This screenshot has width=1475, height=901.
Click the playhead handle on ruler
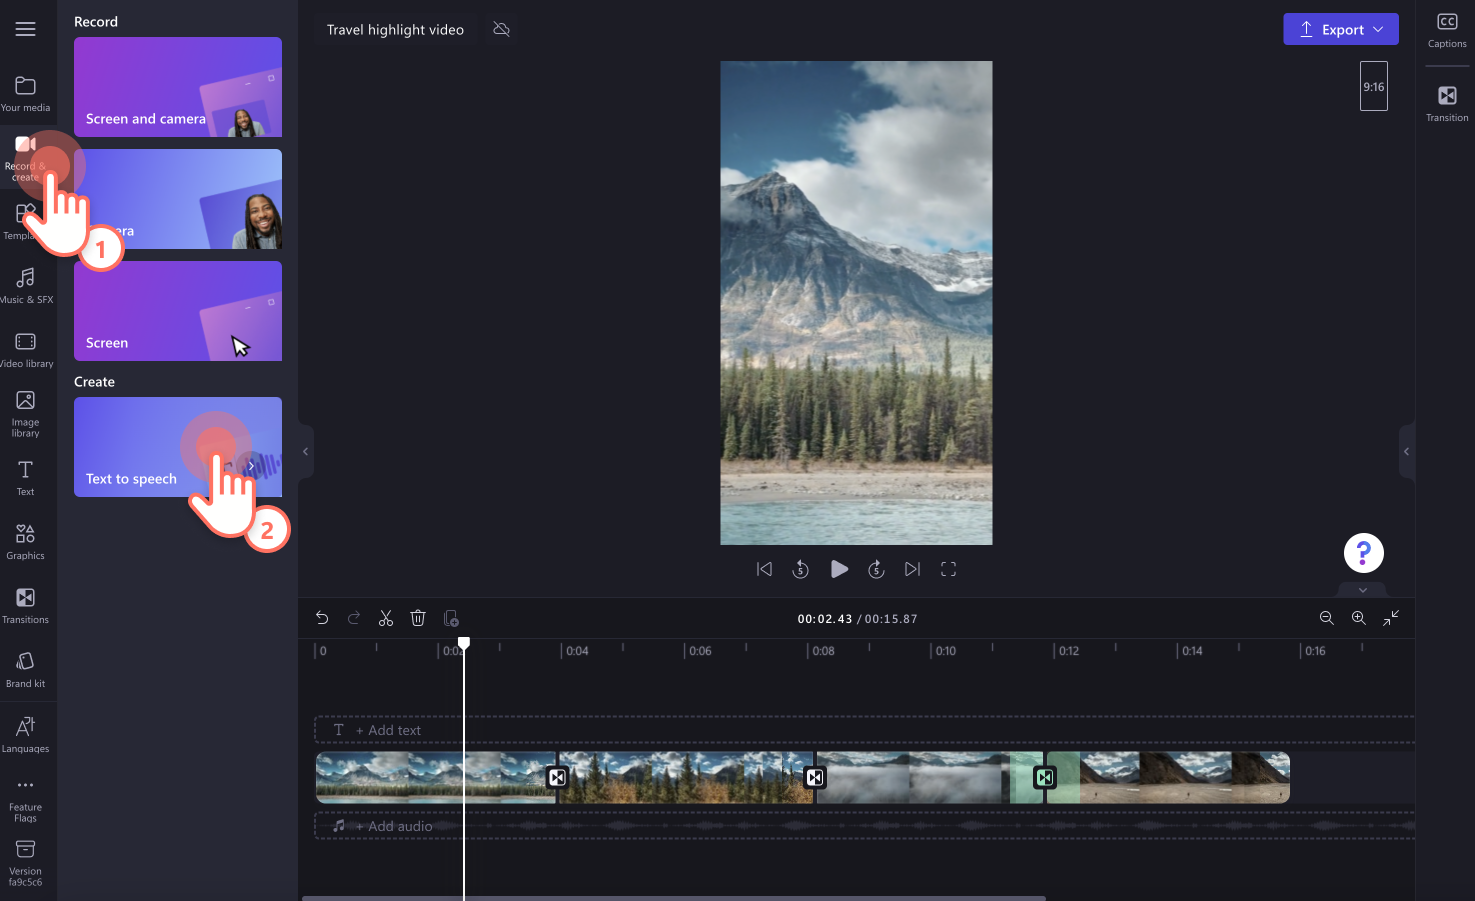click(x=464, y=643)
